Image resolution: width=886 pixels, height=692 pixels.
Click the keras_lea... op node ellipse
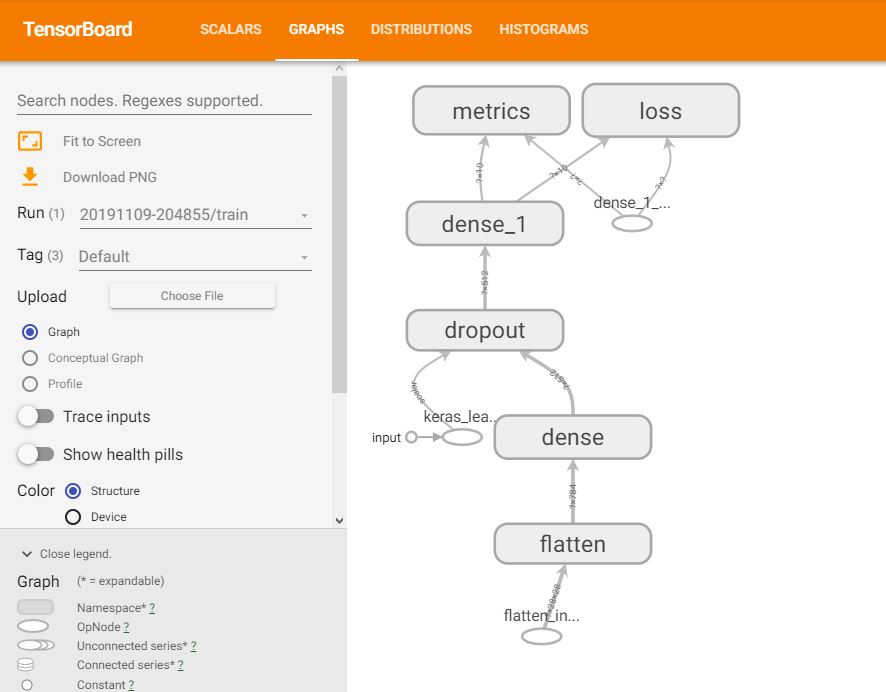pos(462,437)
